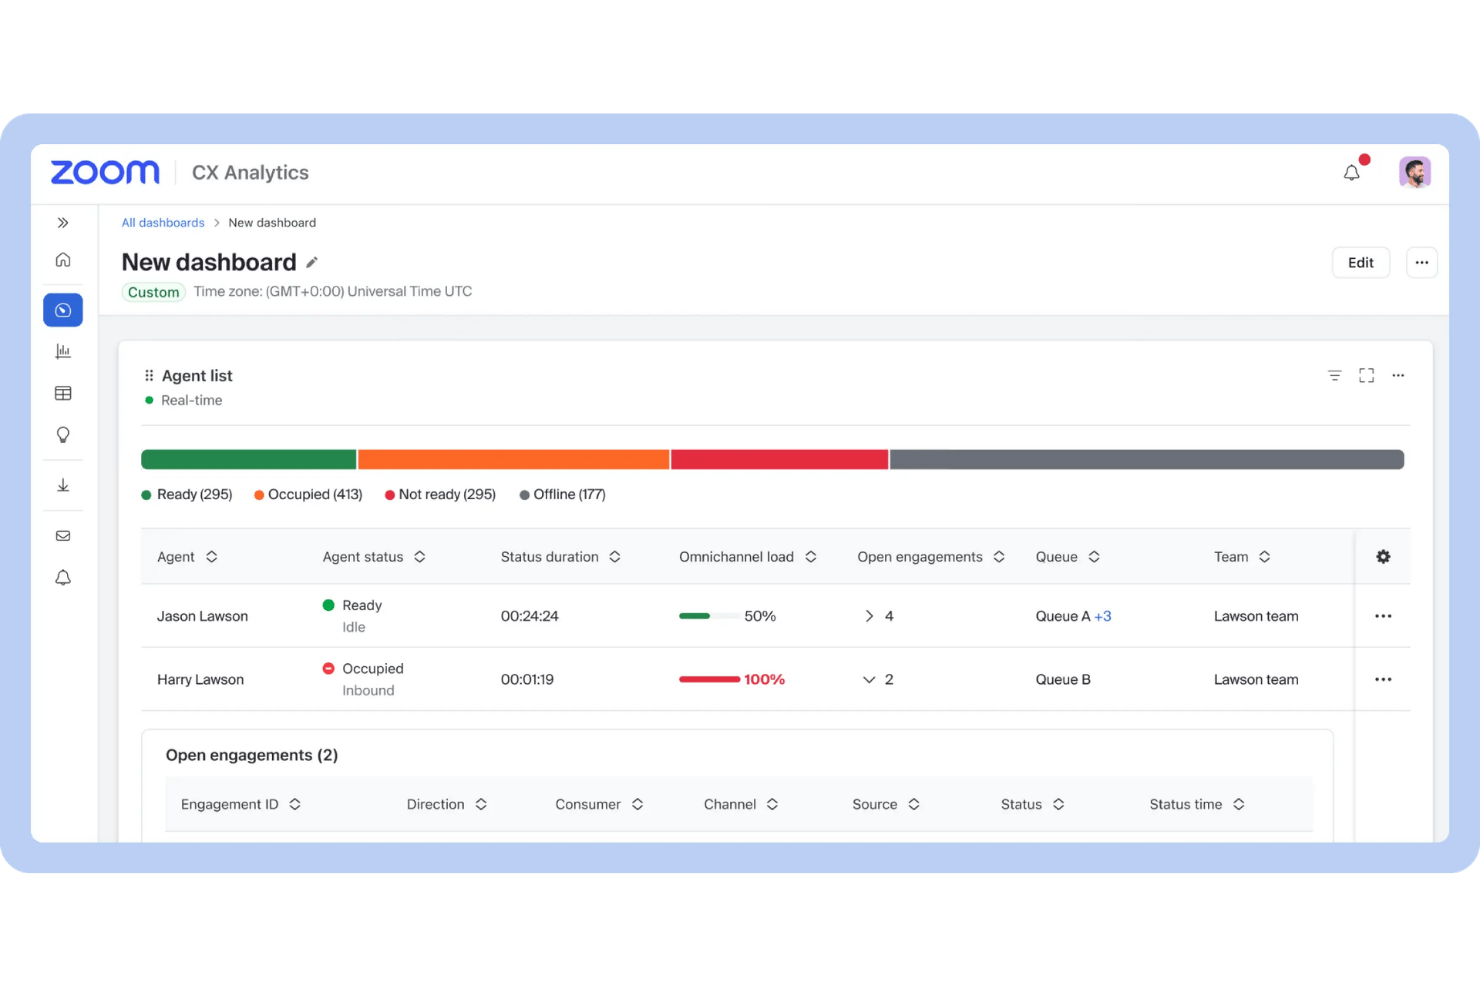Click the orange Occupied bar segment
1480x987 pixels.
click(x=514, y=459)
